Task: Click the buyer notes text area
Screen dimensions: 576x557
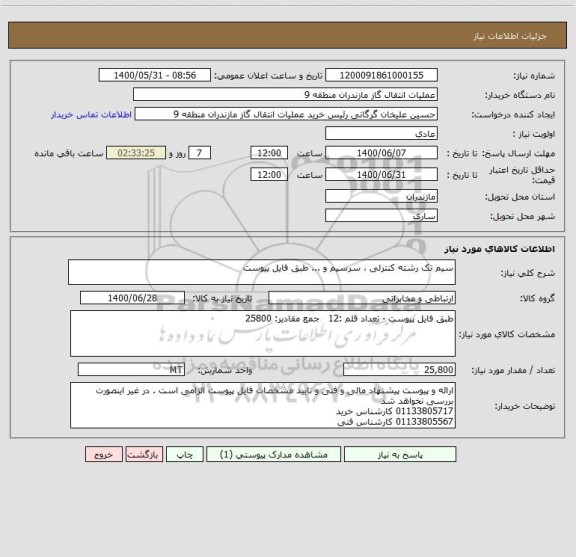Action: point(263,406)
